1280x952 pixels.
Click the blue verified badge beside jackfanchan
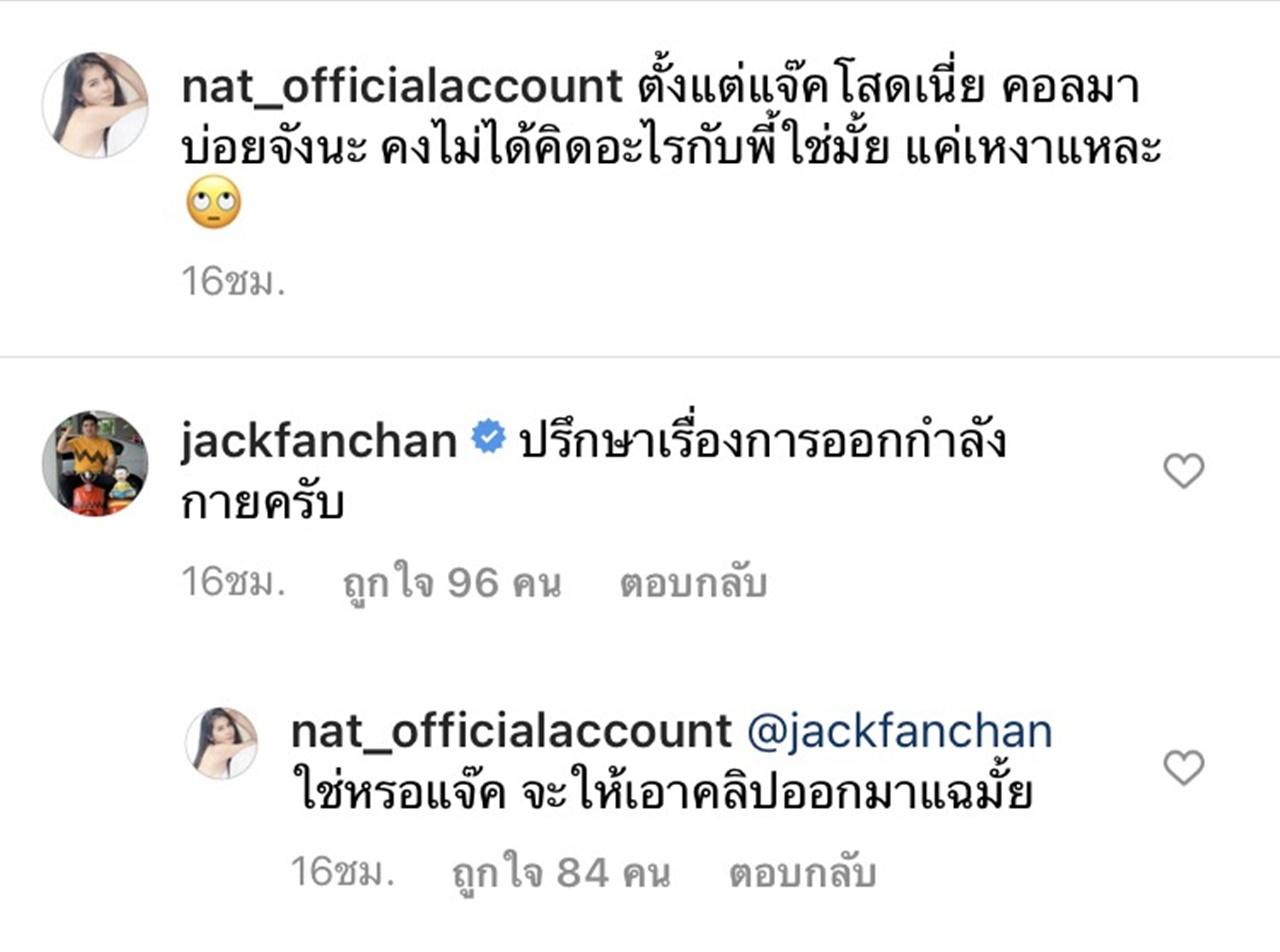[x=489, y=438]
